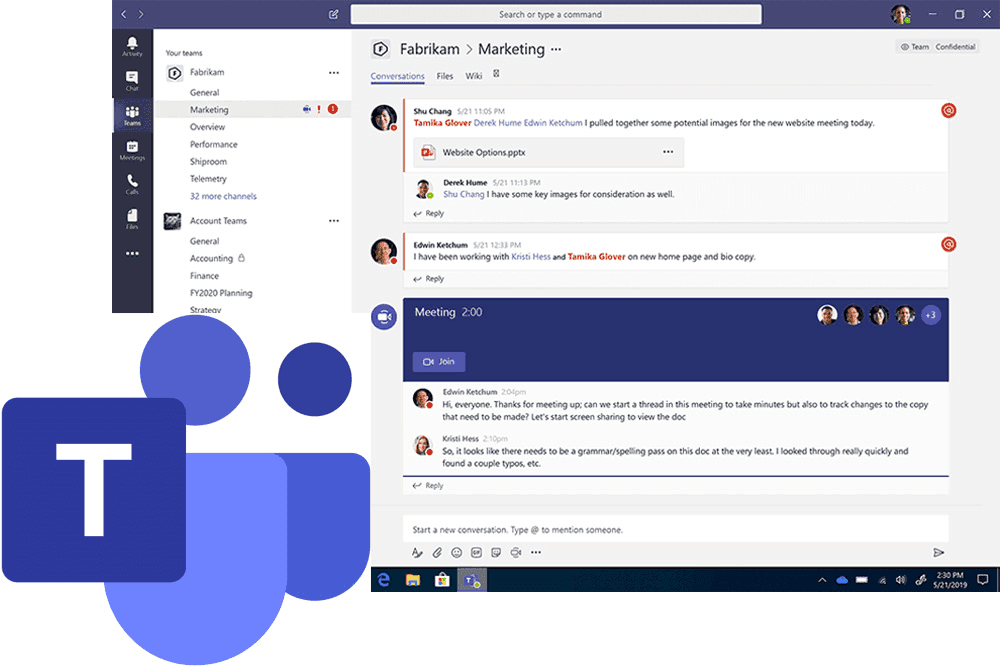Select the Telemetry channel
This screenshot has height=667, width=1000.
209,179
